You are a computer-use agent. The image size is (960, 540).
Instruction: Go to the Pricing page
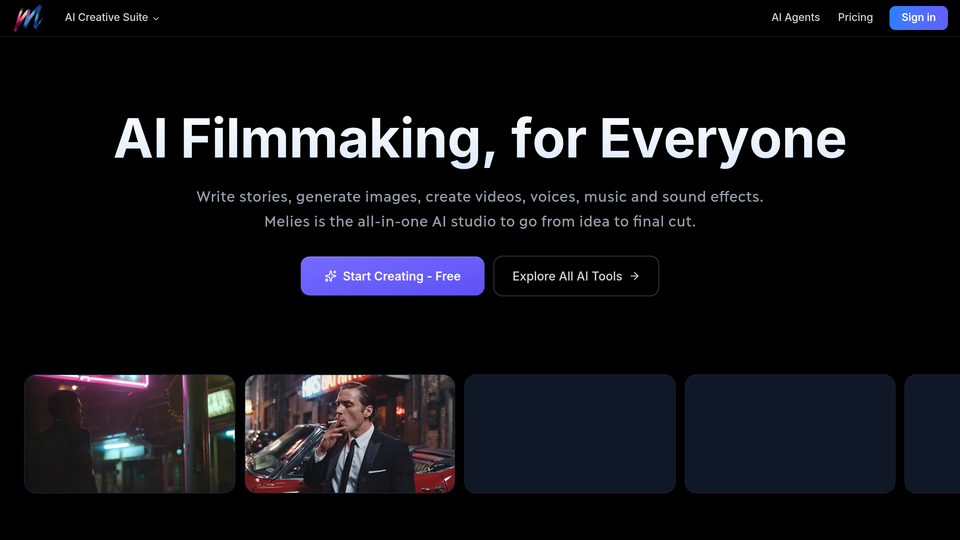pos(855,18)
